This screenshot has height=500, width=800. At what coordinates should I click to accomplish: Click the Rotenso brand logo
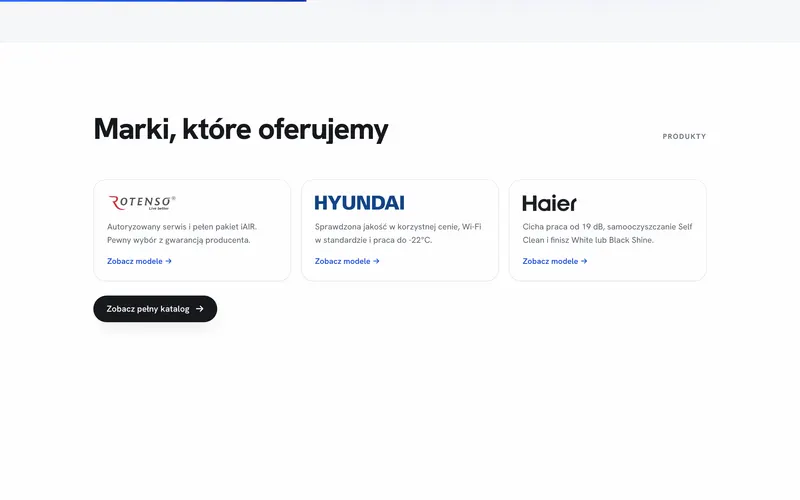click(x=142, y=203)
